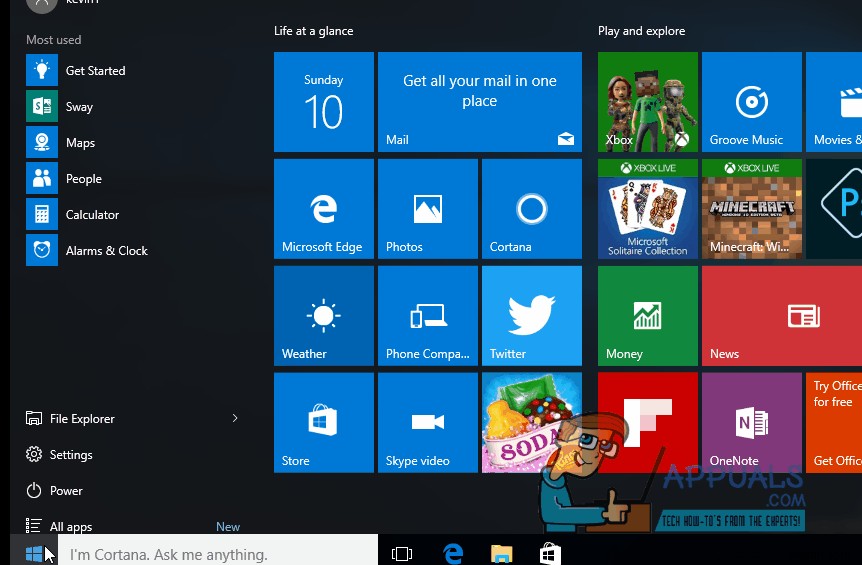Open the Xbox tile

(648, 102)
